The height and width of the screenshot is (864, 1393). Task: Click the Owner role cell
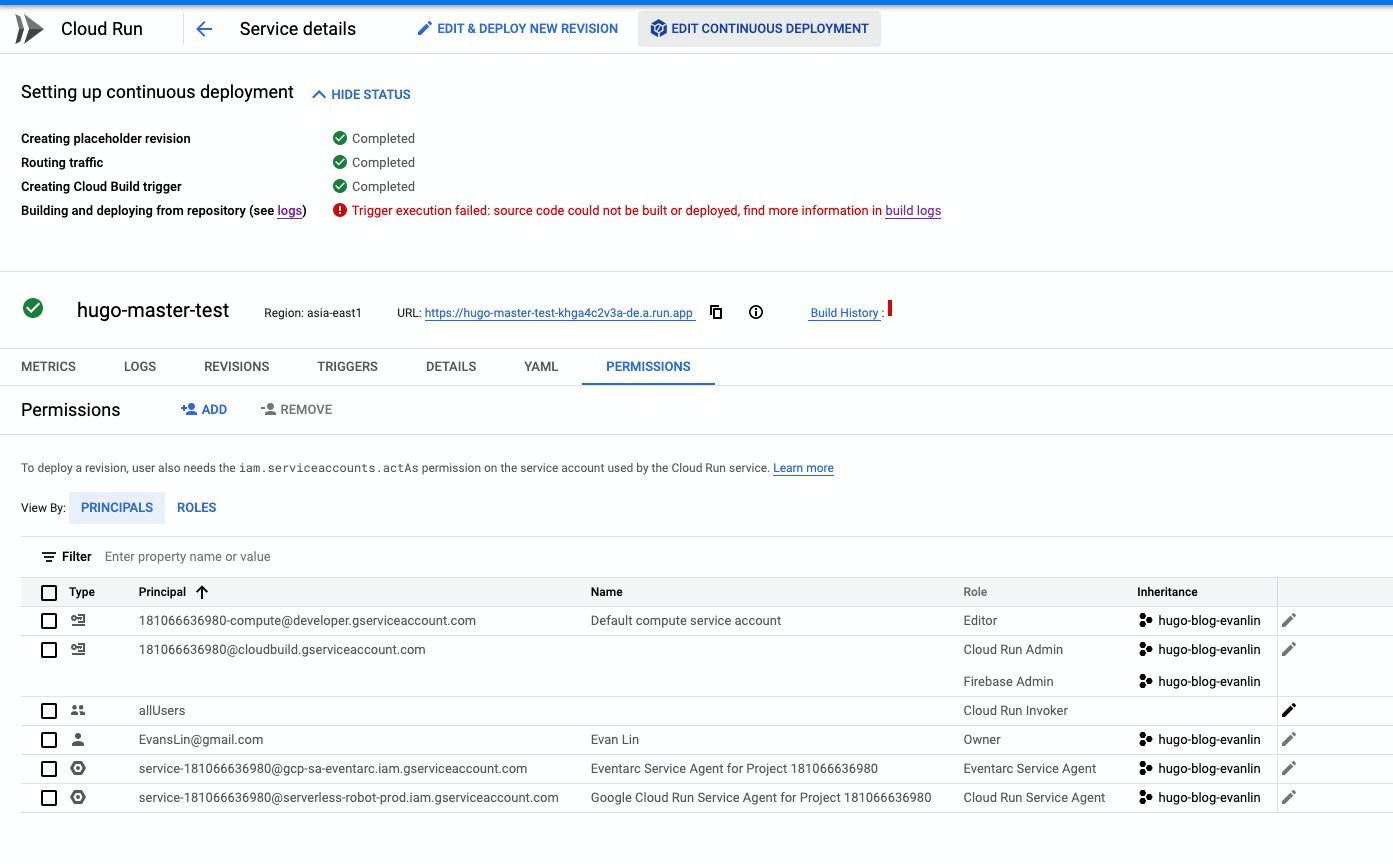pos(982,740)
